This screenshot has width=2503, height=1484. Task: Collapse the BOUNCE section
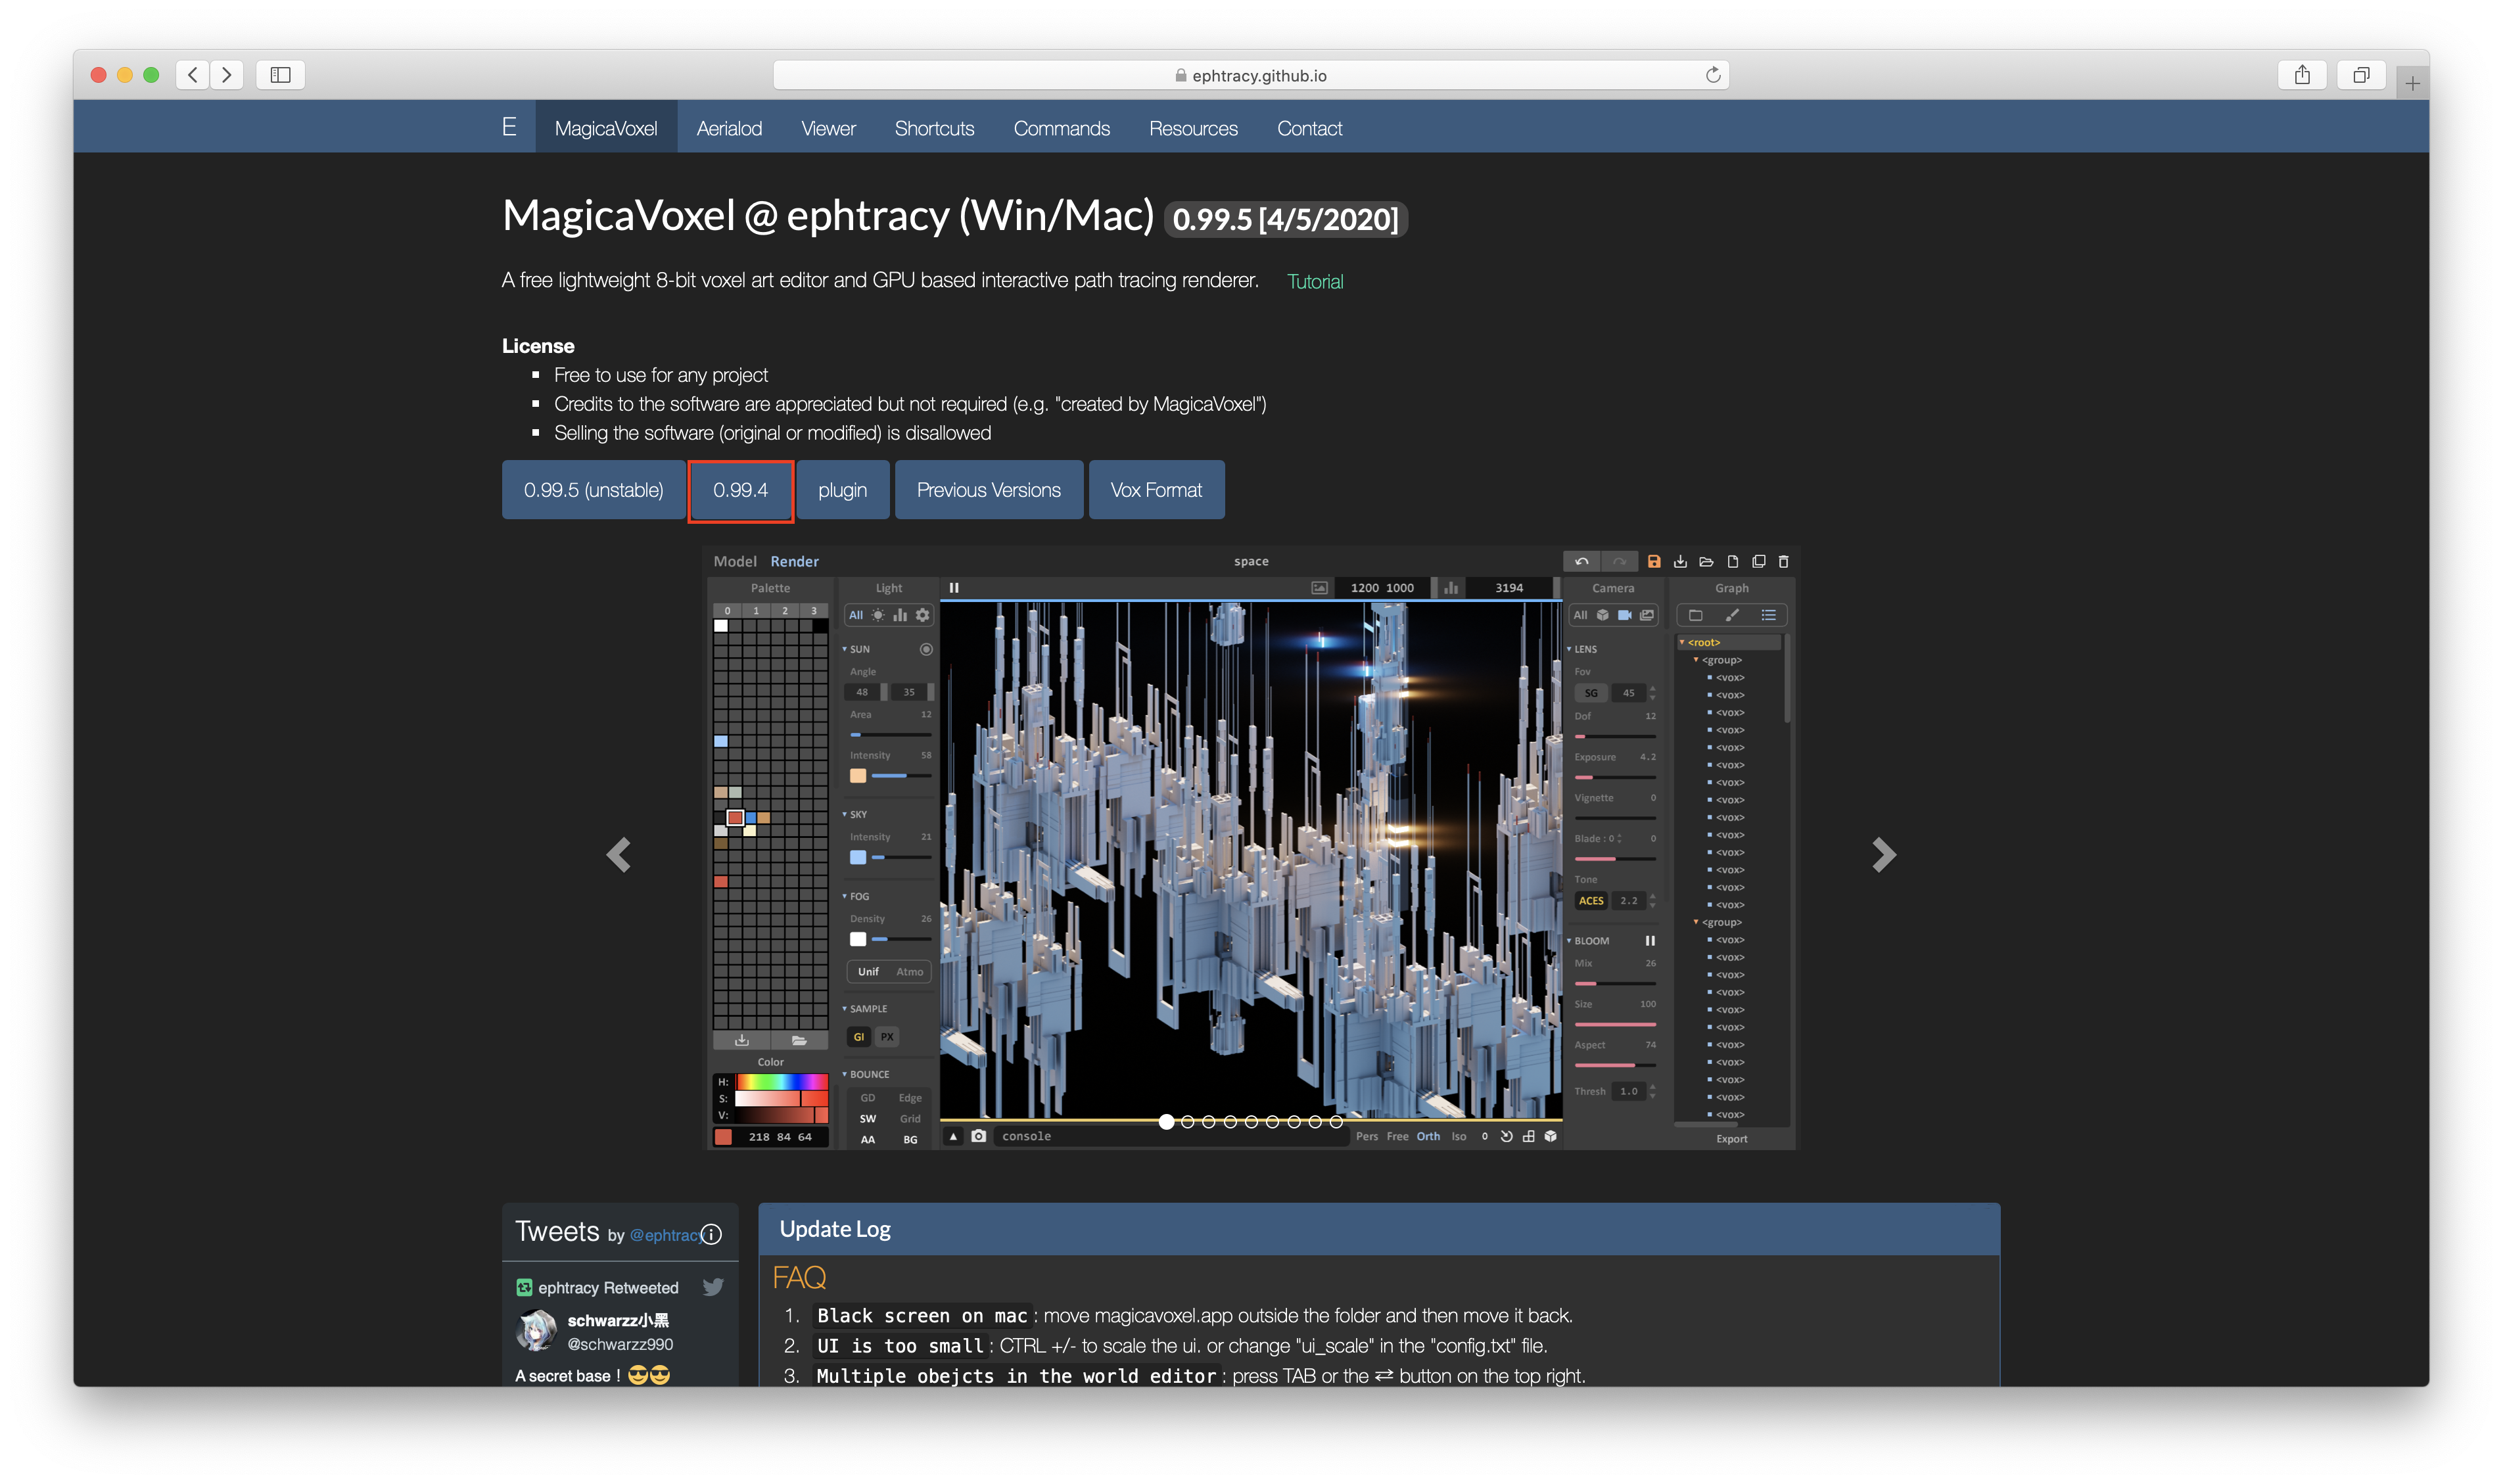[844, 1074]
